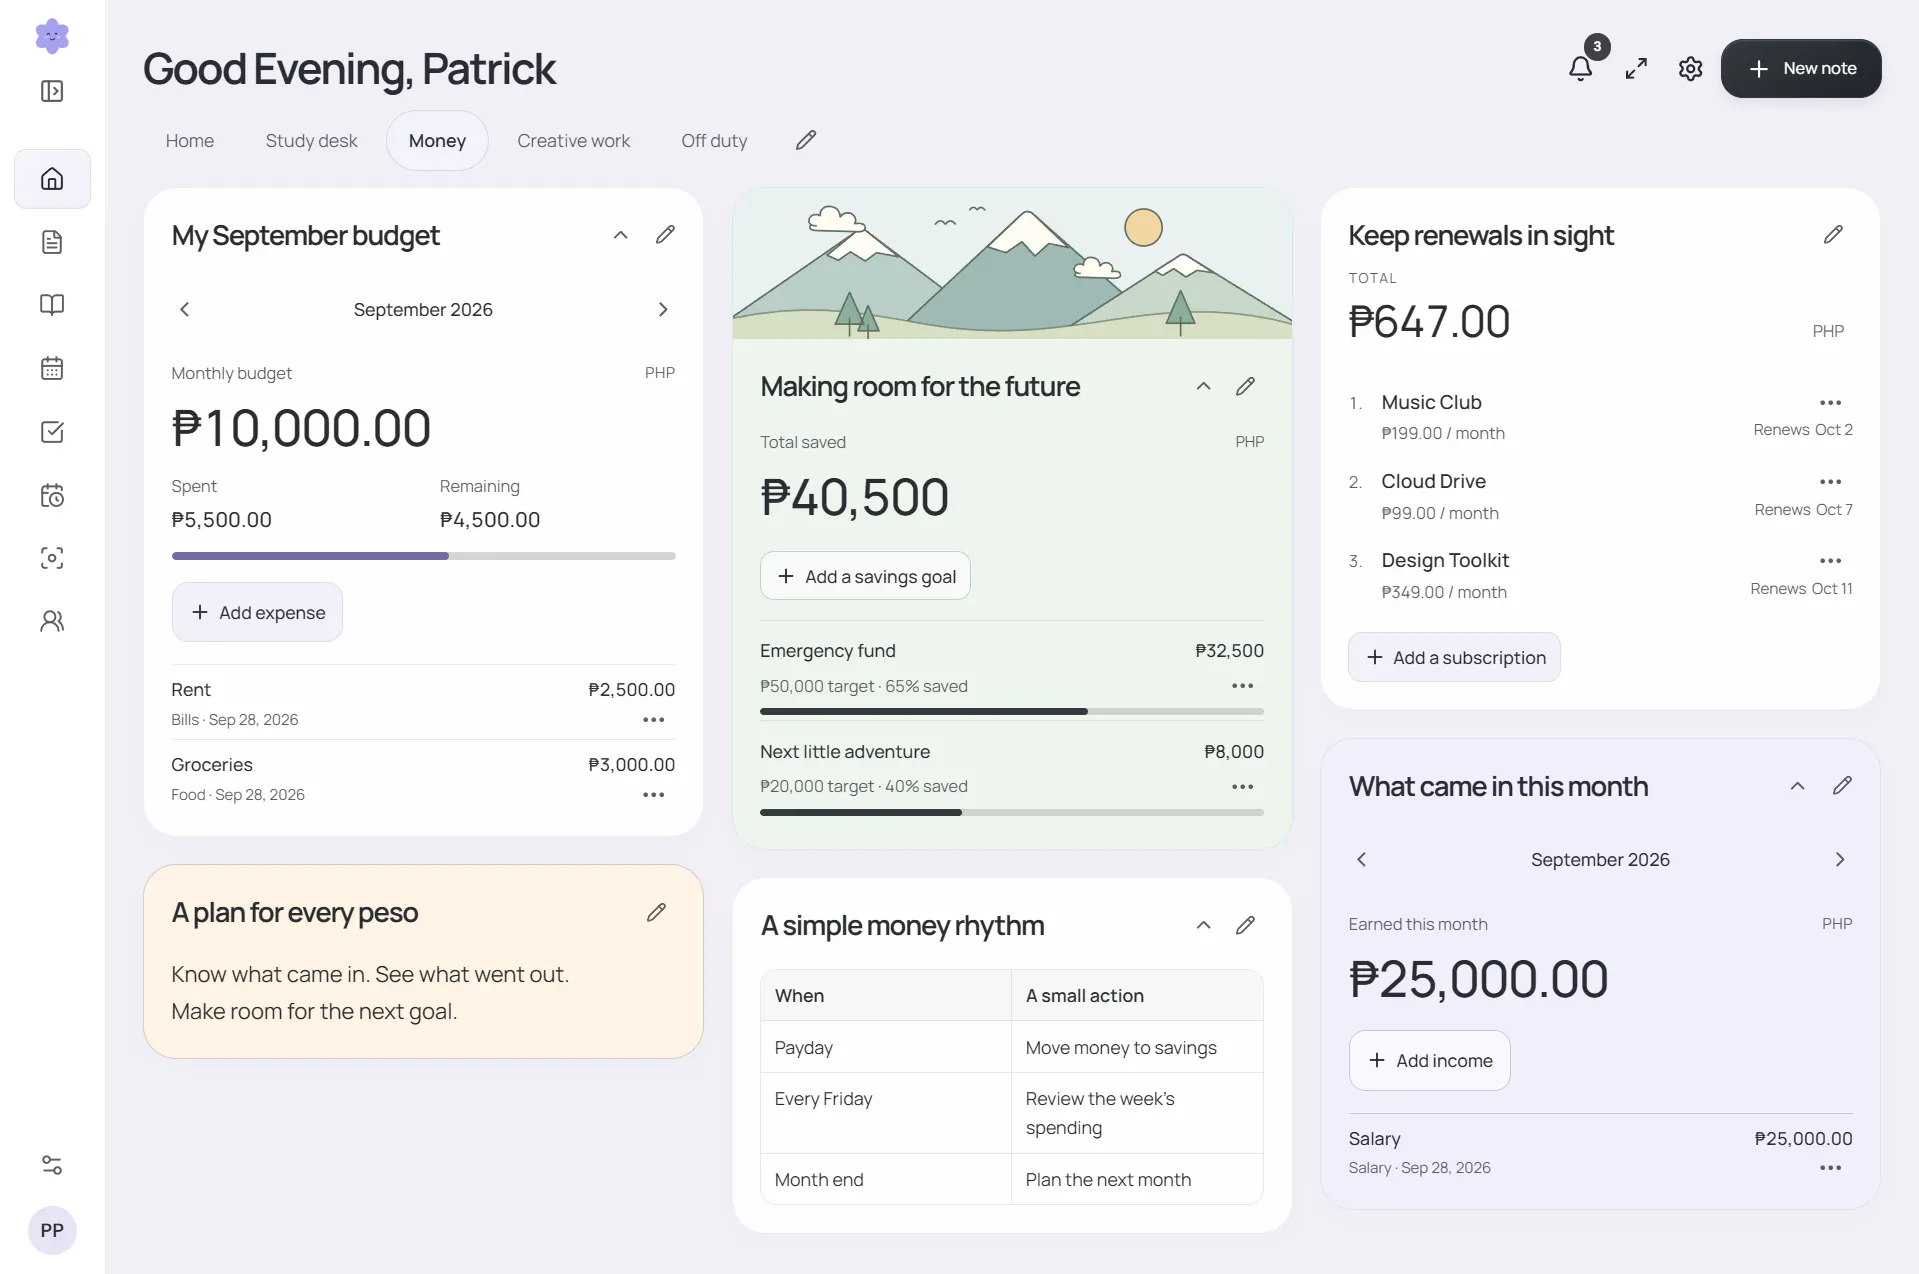Click the Emergency fund progress bar
The image size is (1919, 1274).
[1011, 711]
